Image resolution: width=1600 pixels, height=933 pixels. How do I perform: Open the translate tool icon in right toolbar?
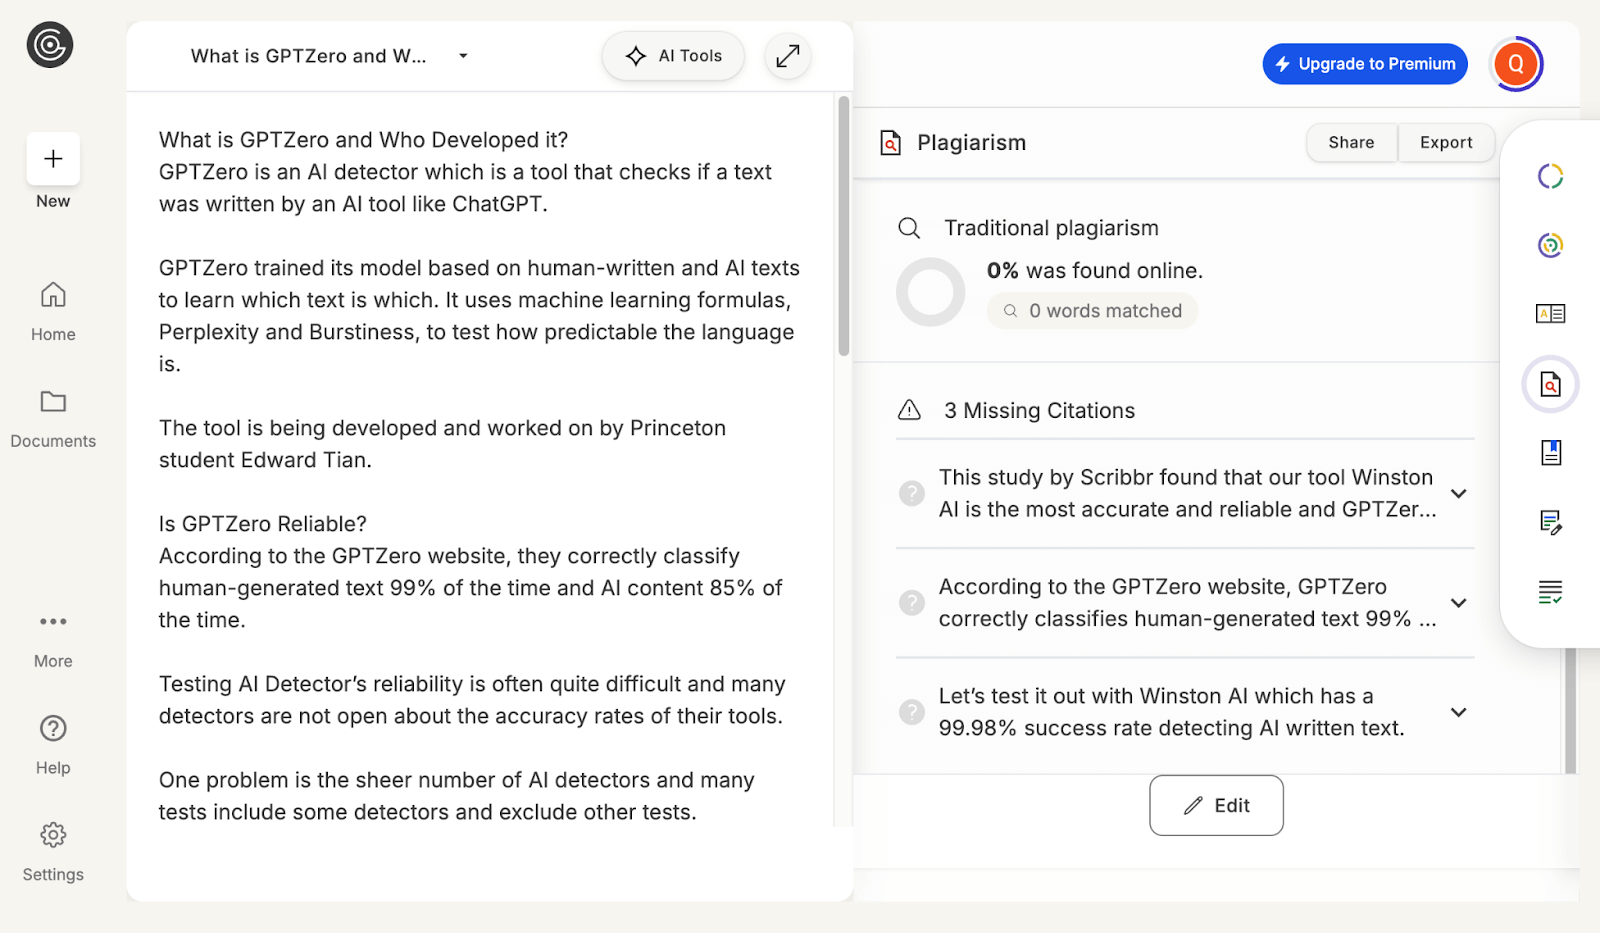click(1550, 314)
